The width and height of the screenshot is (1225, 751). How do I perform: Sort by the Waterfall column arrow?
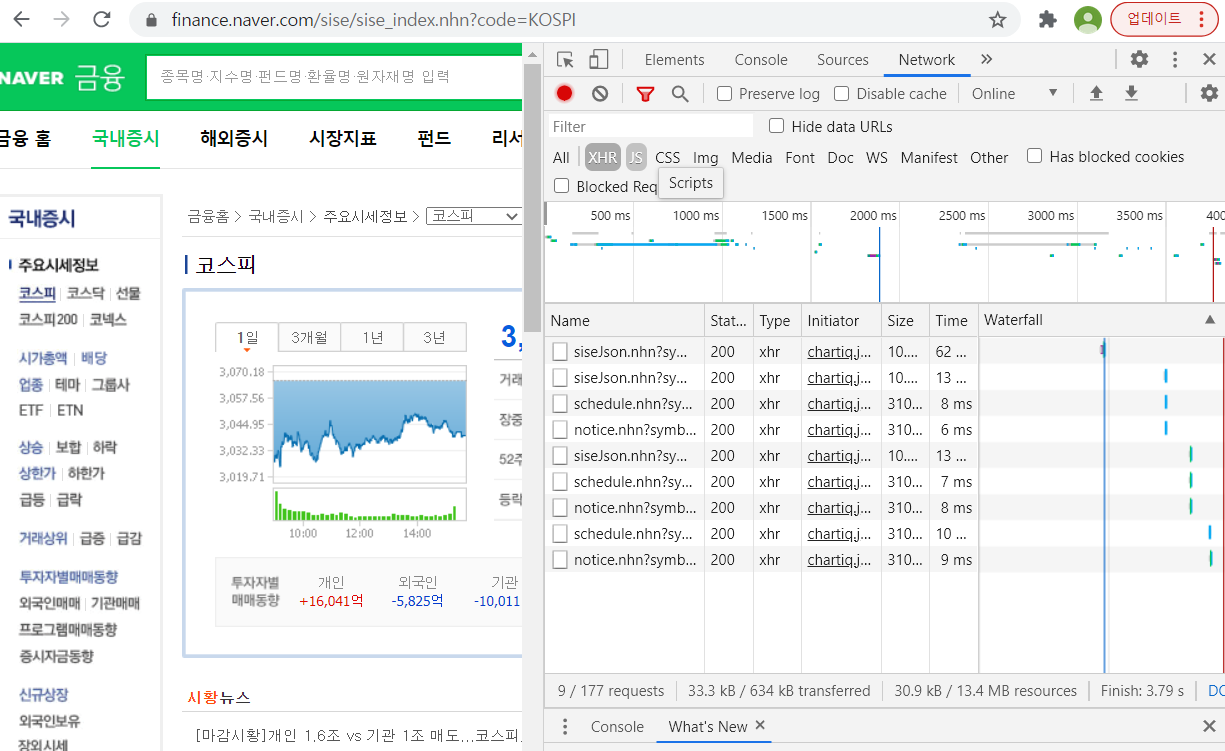pos(1209,320)
